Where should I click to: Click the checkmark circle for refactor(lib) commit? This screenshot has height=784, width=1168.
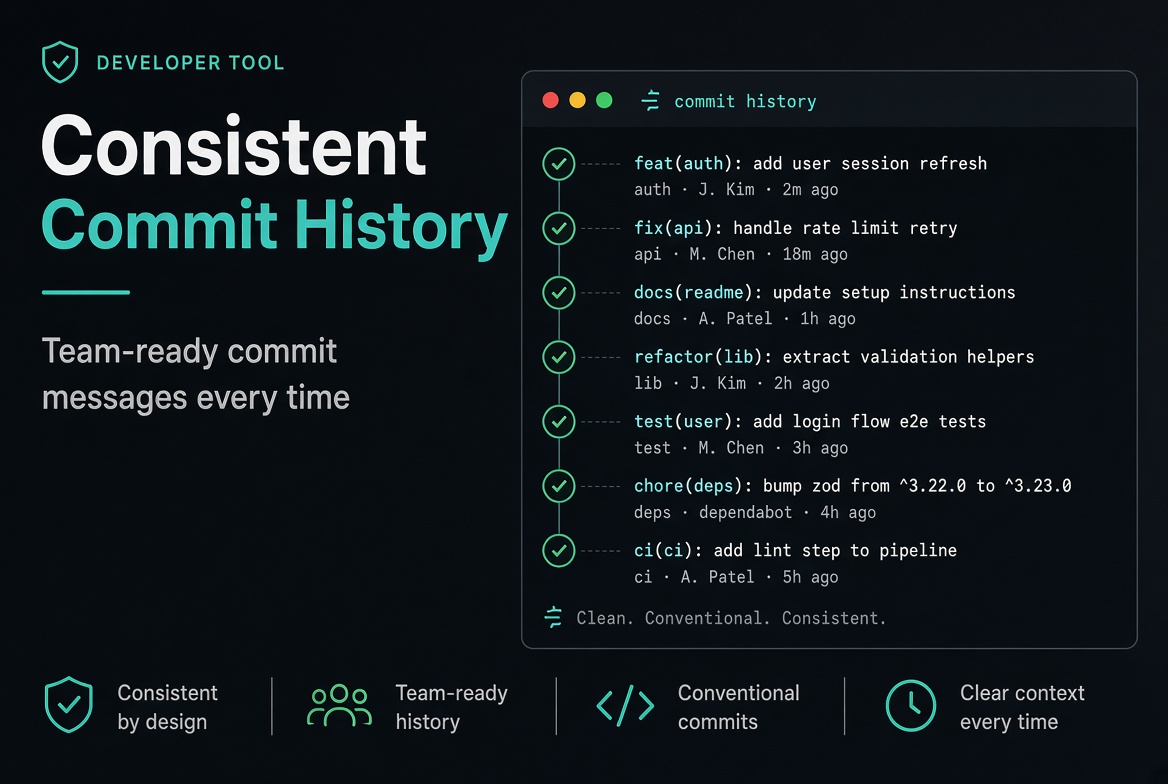point(559,357)
